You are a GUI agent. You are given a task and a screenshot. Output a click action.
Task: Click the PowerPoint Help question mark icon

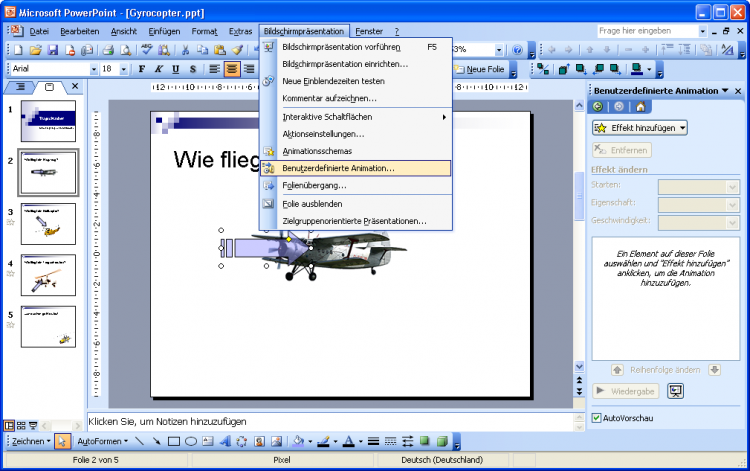[517, 50]
